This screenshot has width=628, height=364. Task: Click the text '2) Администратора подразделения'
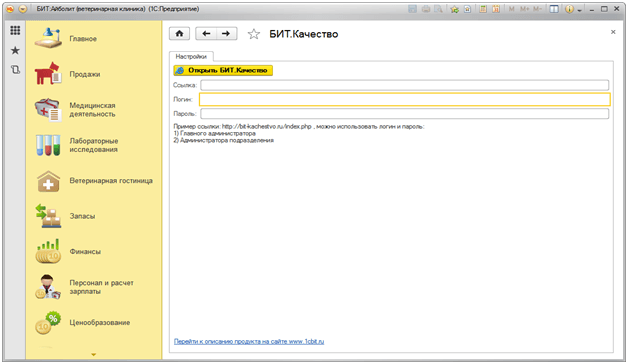coord(223,140)
